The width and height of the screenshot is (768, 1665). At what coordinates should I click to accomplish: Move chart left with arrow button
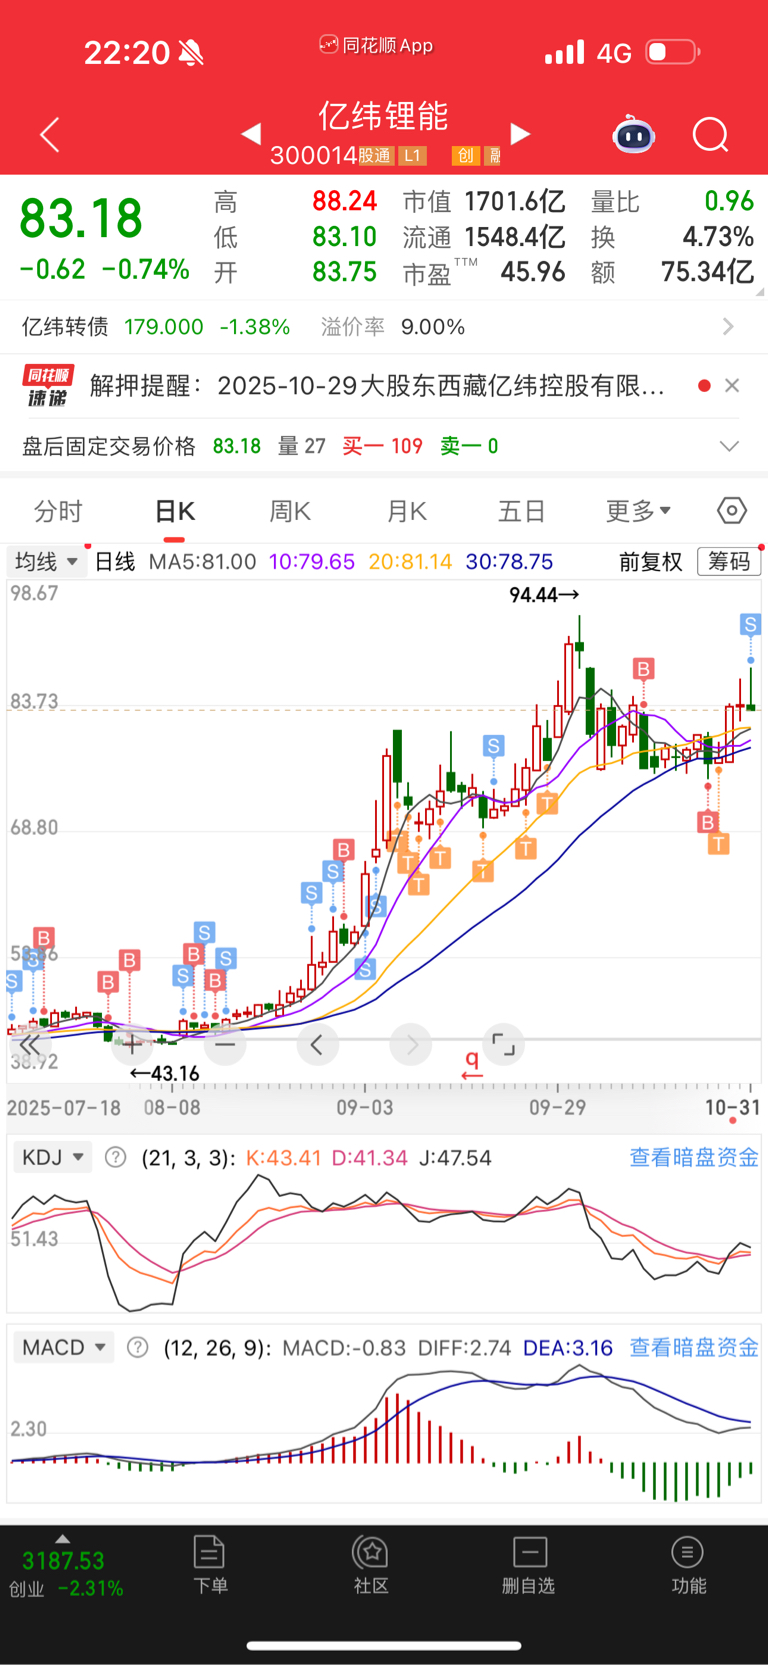pos(317,1045)
